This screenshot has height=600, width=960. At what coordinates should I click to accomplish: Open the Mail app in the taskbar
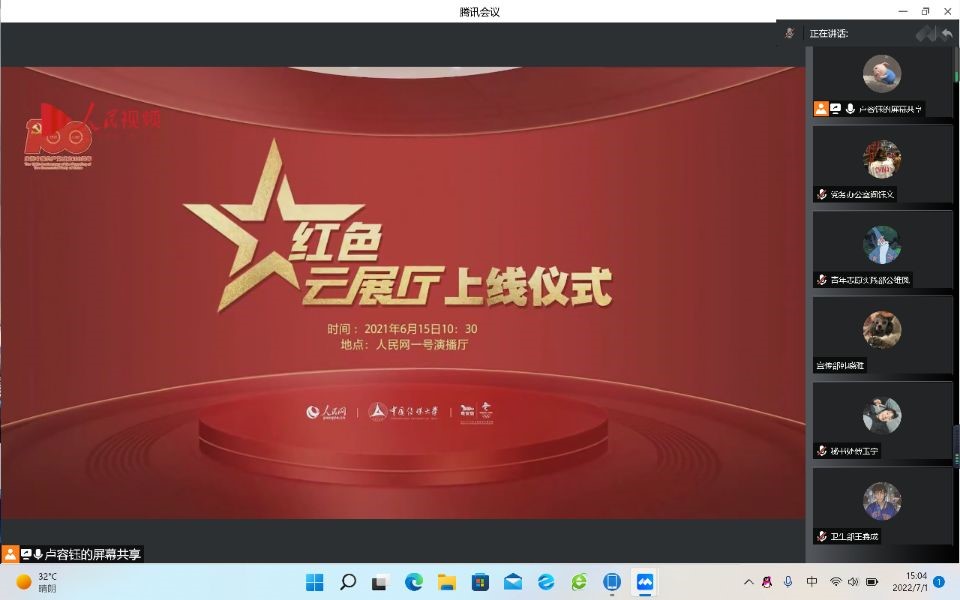click(x=513, y=582)
